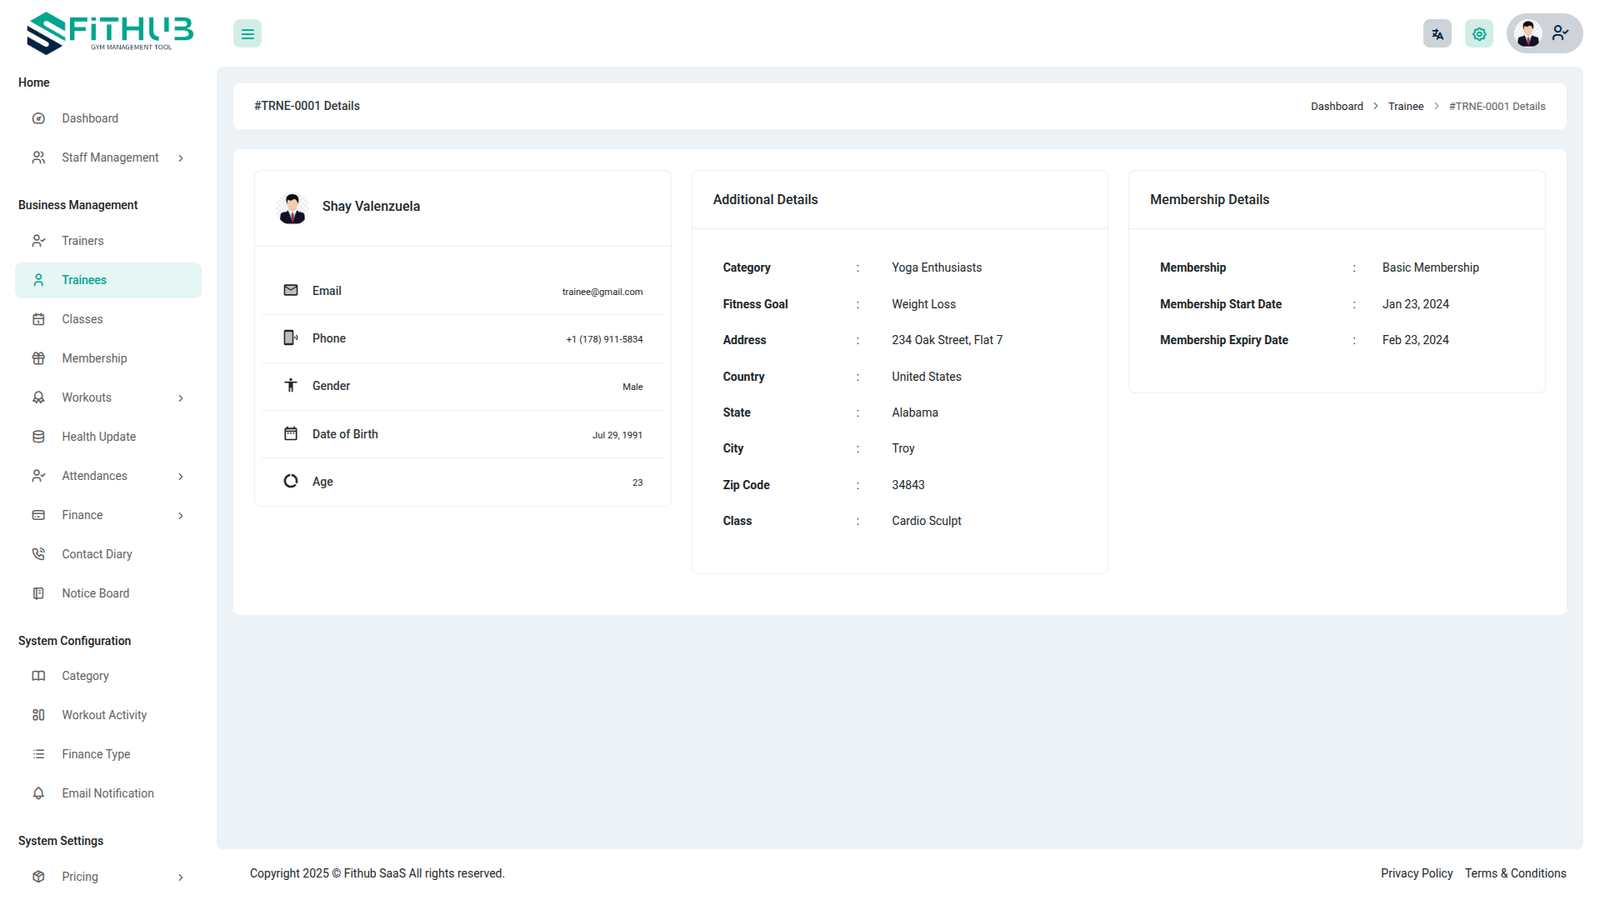This screenshot has width=1600, height=900.
Task: Click the Email Notification bell icon
Action: (x=39, y=794)
